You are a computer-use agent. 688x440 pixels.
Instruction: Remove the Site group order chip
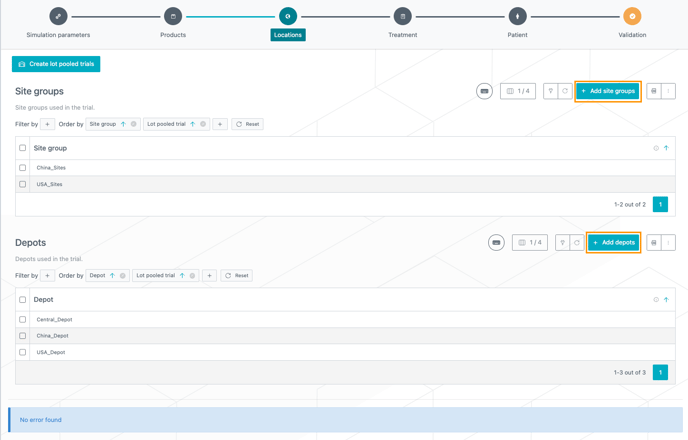pos(134,124)
